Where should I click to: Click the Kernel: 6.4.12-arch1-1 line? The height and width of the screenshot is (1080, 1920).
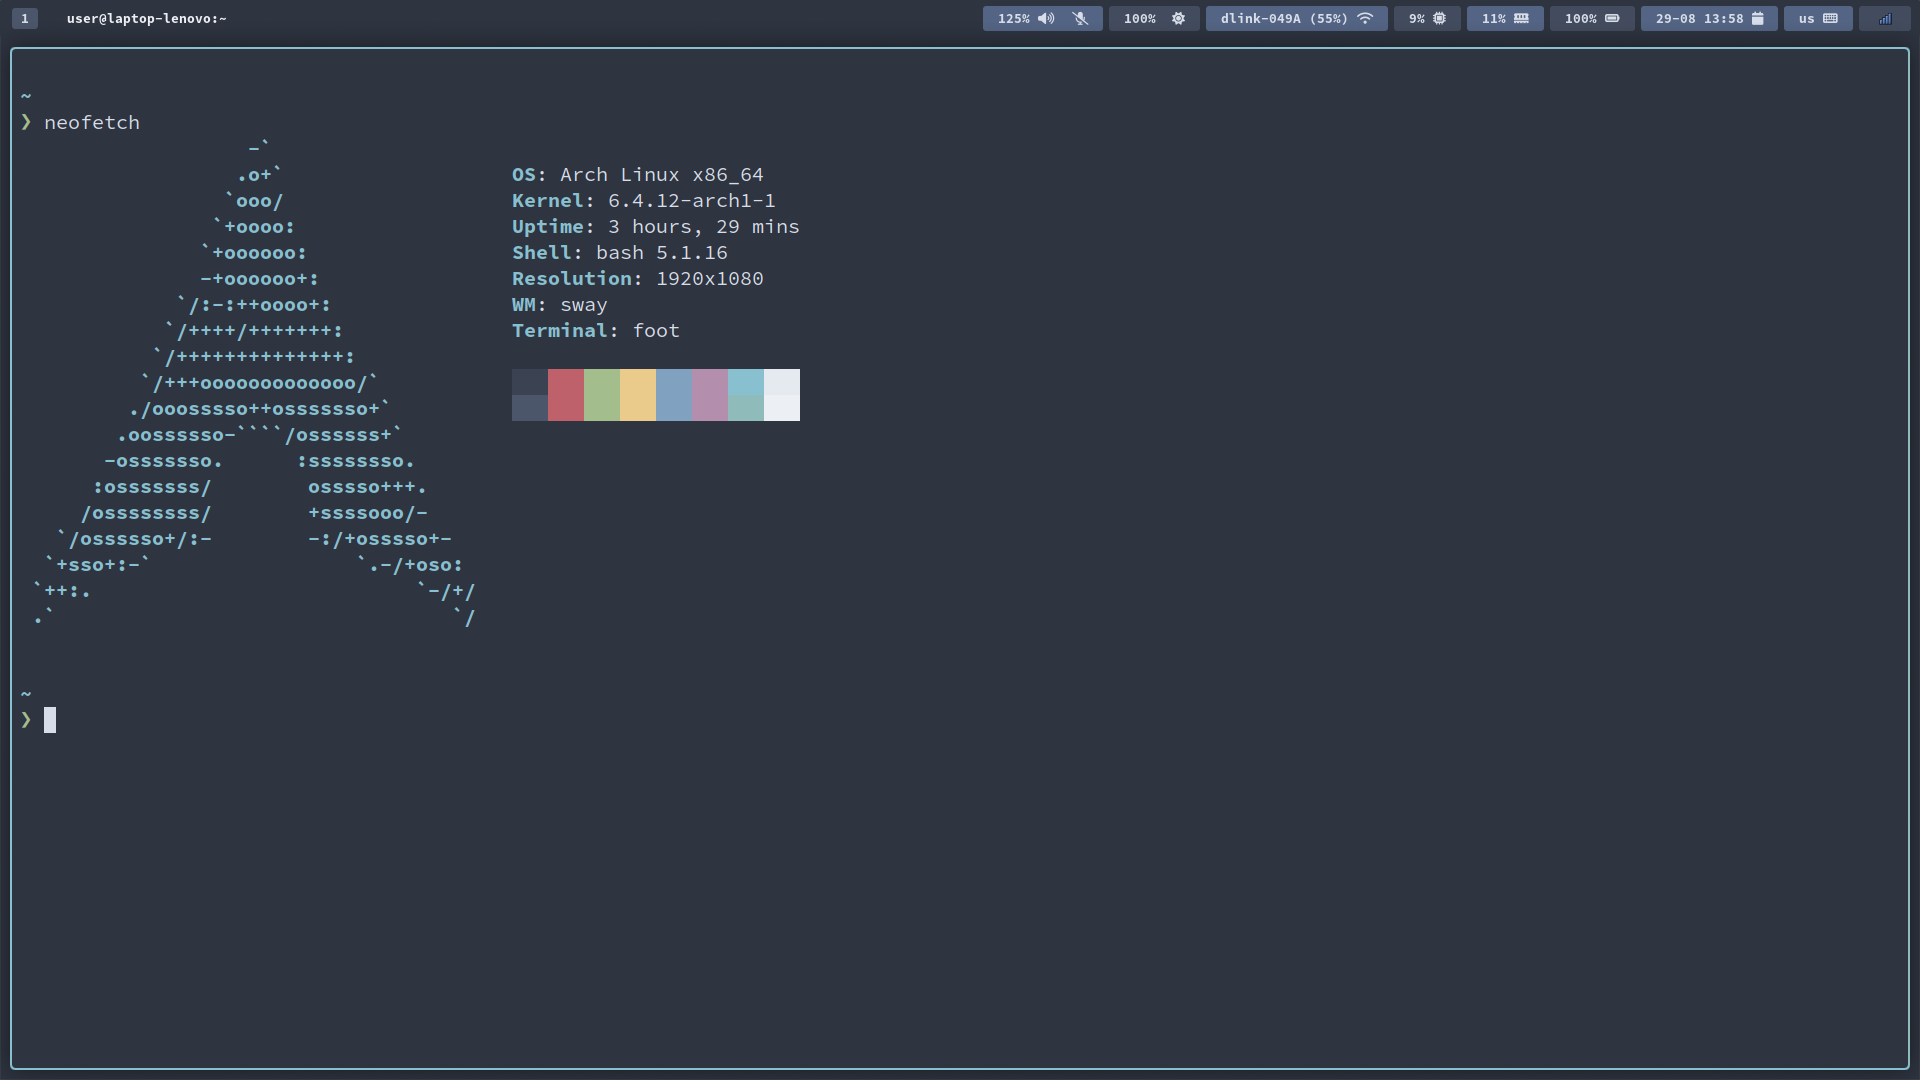click(x=644, y=201)
